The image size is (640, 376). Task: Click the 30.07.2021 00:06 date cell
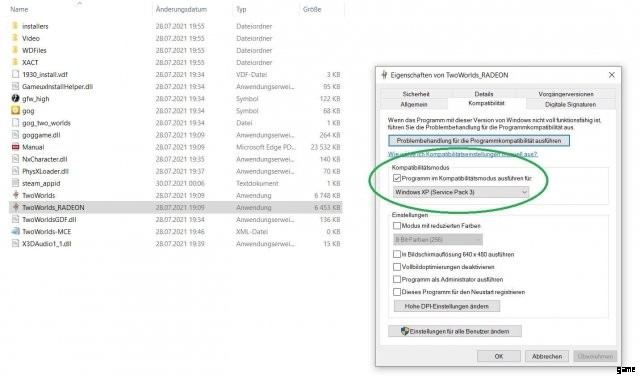(180, 183)
